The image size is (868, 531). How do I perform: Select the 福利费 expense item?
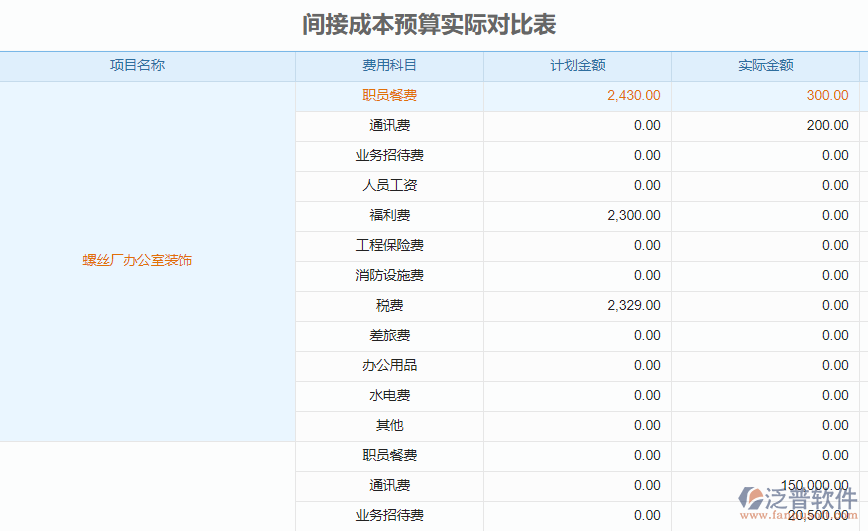(389, 216)
